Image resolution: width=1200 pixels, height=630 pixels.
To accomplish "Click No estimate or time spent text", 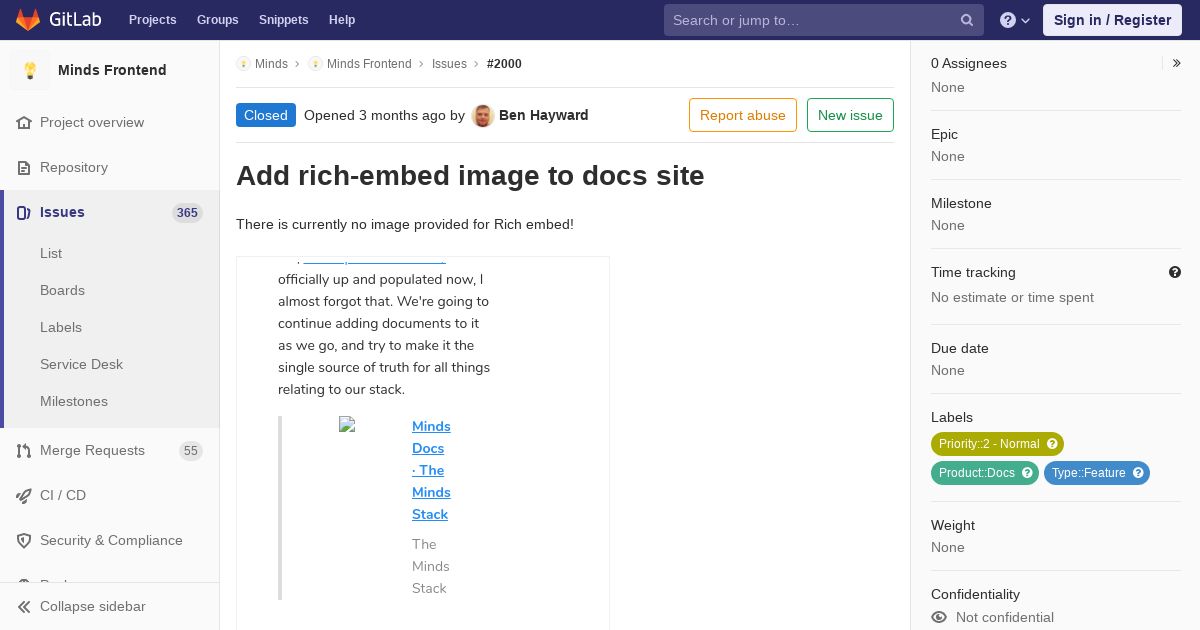I will (x=1012, y=297).
